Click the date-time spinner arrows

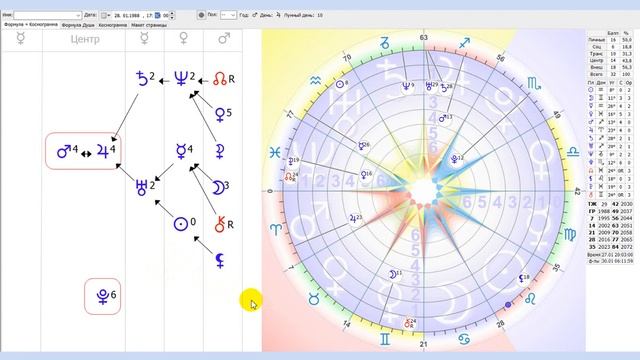[172, 15]
